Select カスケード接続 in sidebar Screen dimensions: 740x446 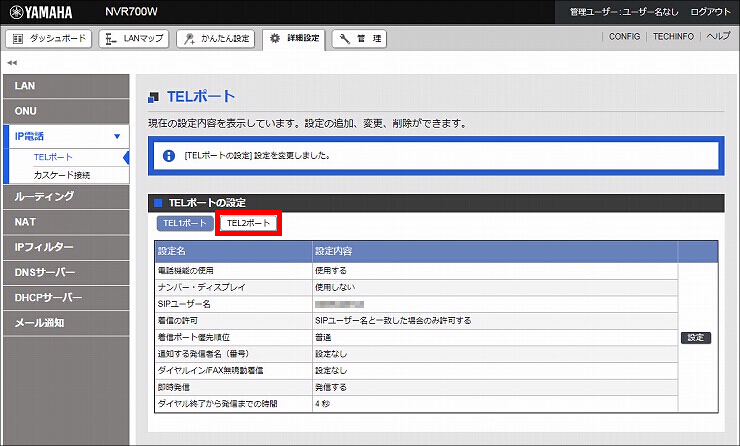62,175
